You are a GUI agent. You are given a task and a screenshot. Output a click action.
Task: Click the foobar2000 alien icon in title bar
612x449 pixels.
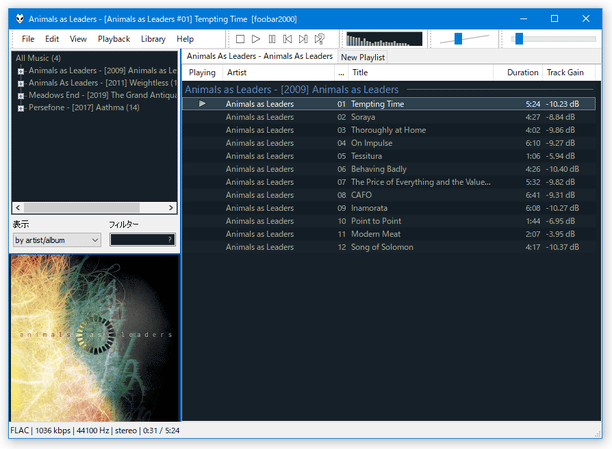tap(20, 19)
